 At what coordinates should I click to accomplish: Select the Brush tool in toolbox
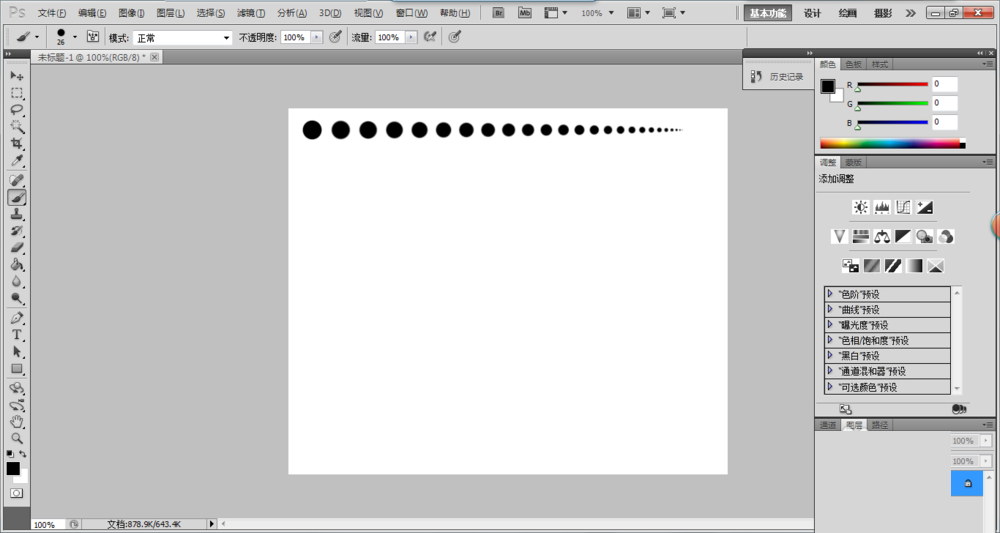pyautogui.click(x=17, y=198)
